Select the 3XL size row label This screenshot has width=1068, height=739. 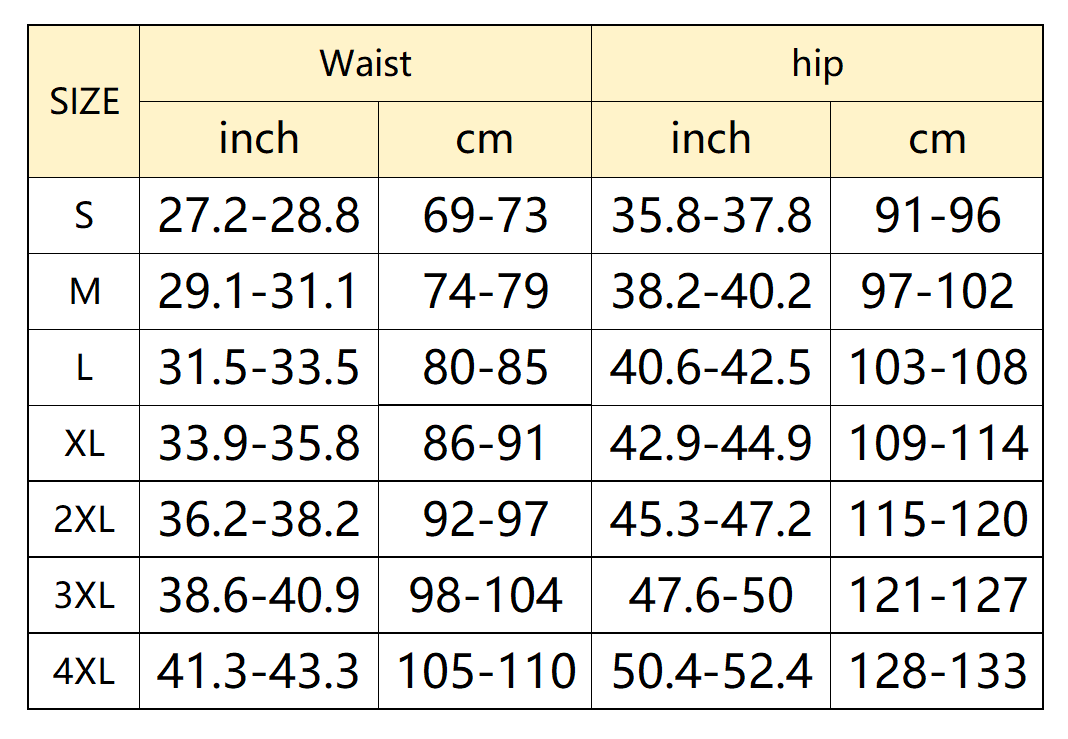84,596
